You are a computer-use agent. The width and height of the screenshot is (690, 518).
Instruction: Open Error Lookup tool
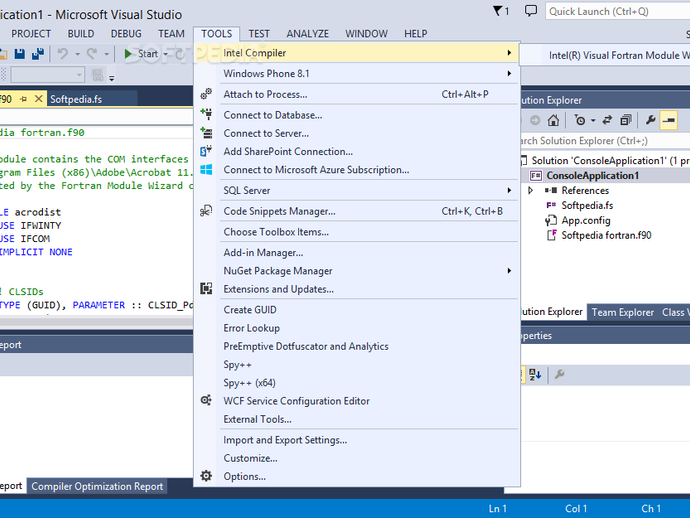tap(356, 328)
